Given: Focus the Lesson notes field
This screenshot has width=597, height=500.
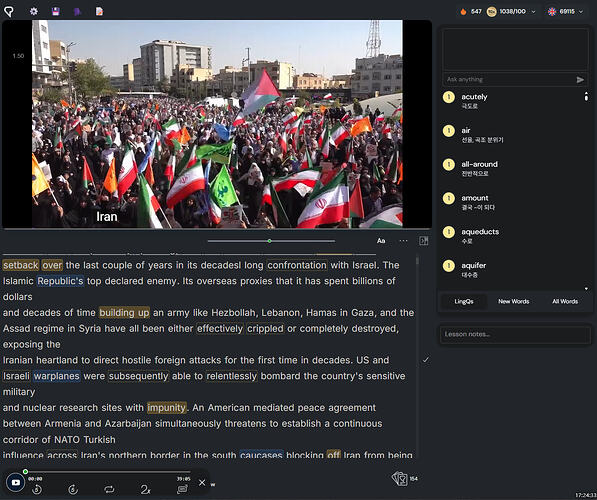Looking at the screenshot, I should tap(515, 334).
